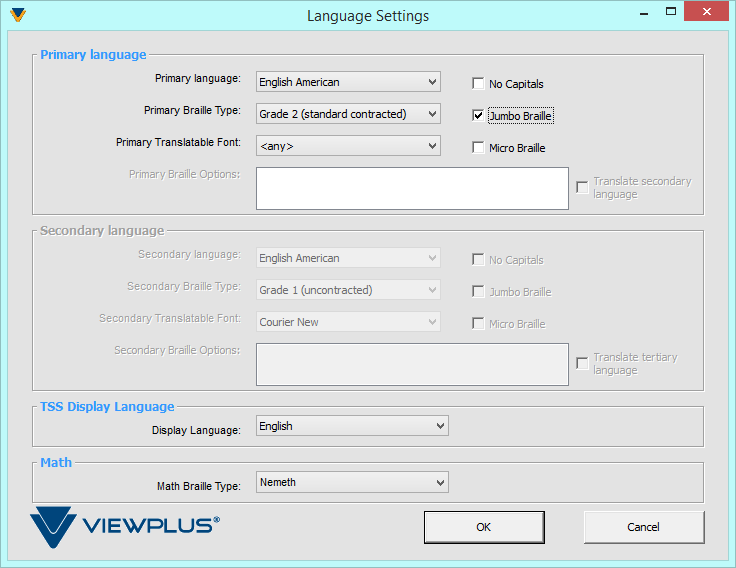Click inside the Primary Braille Options box
Screen dimensions: 736x568
pos(412,188)
